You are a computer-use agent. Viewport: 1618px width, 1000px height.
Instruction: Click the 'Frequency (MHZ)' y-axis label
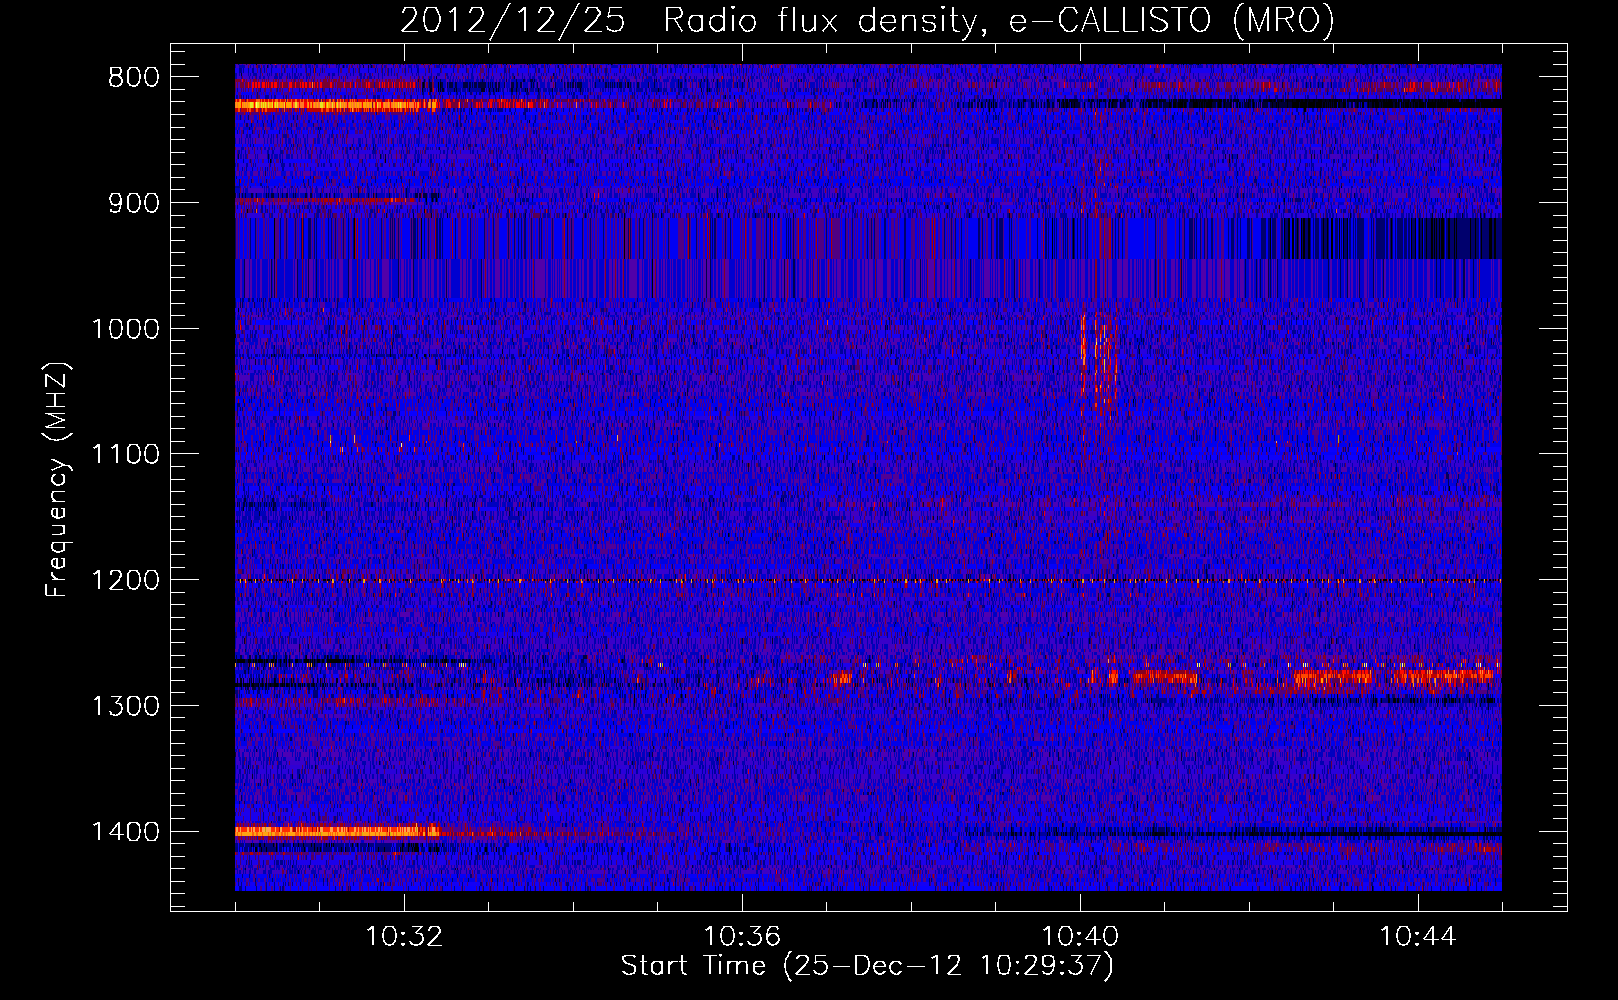(59, 480)
